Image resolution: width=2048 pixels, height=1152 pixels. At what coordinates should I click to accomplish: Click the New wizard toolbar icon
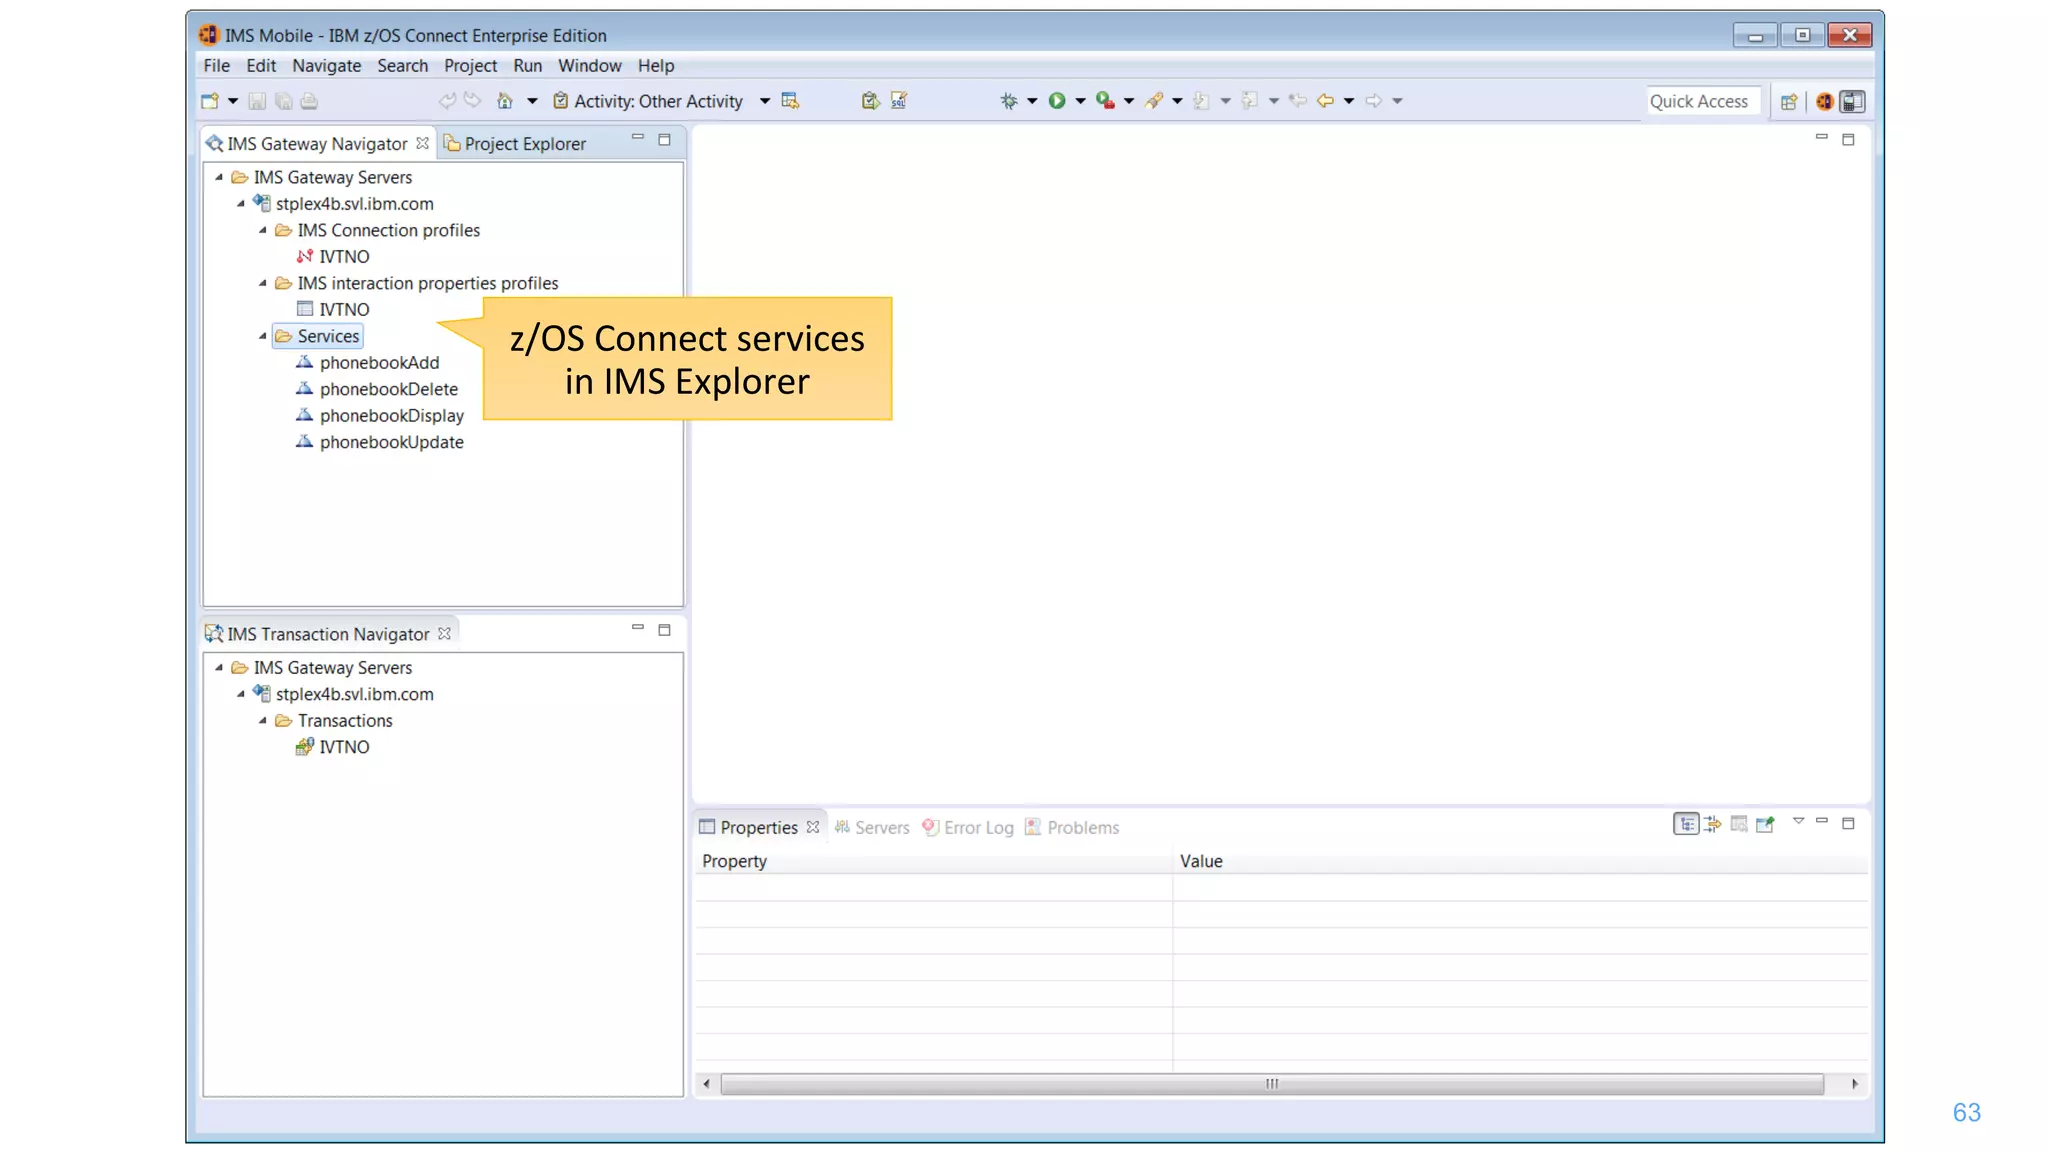[210, 101]
